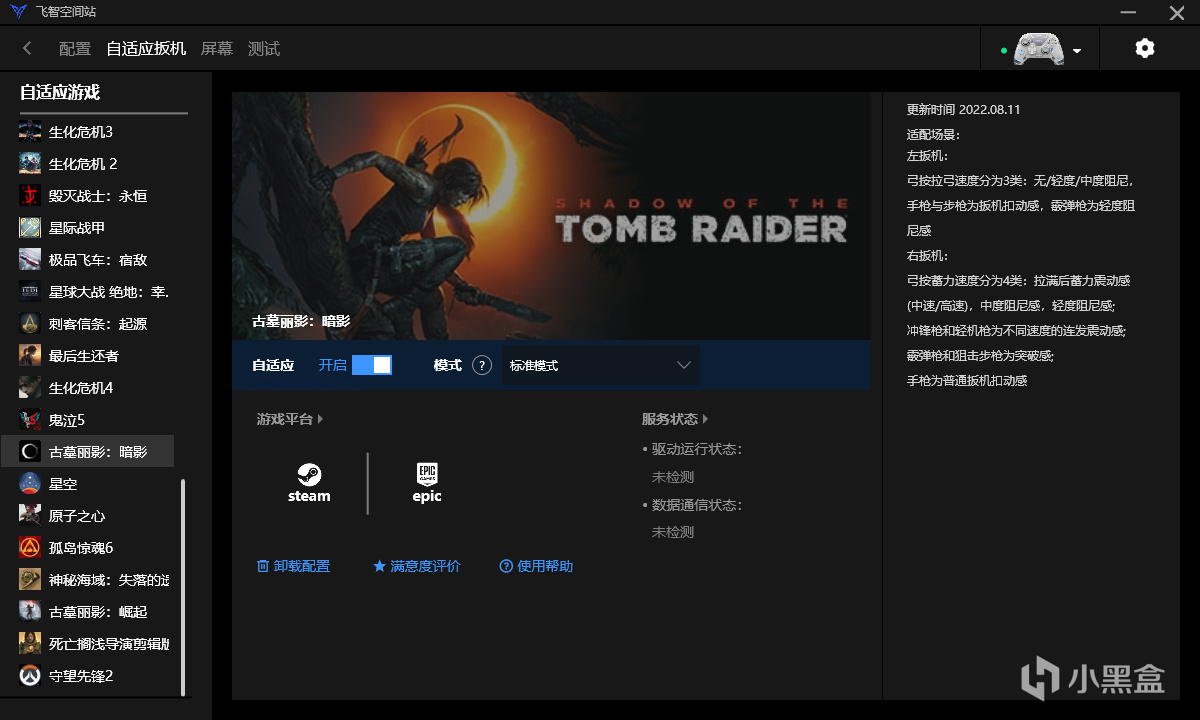
Task: Open the 标准模式 mode dropdown
Action: click(x=601, y=365)
